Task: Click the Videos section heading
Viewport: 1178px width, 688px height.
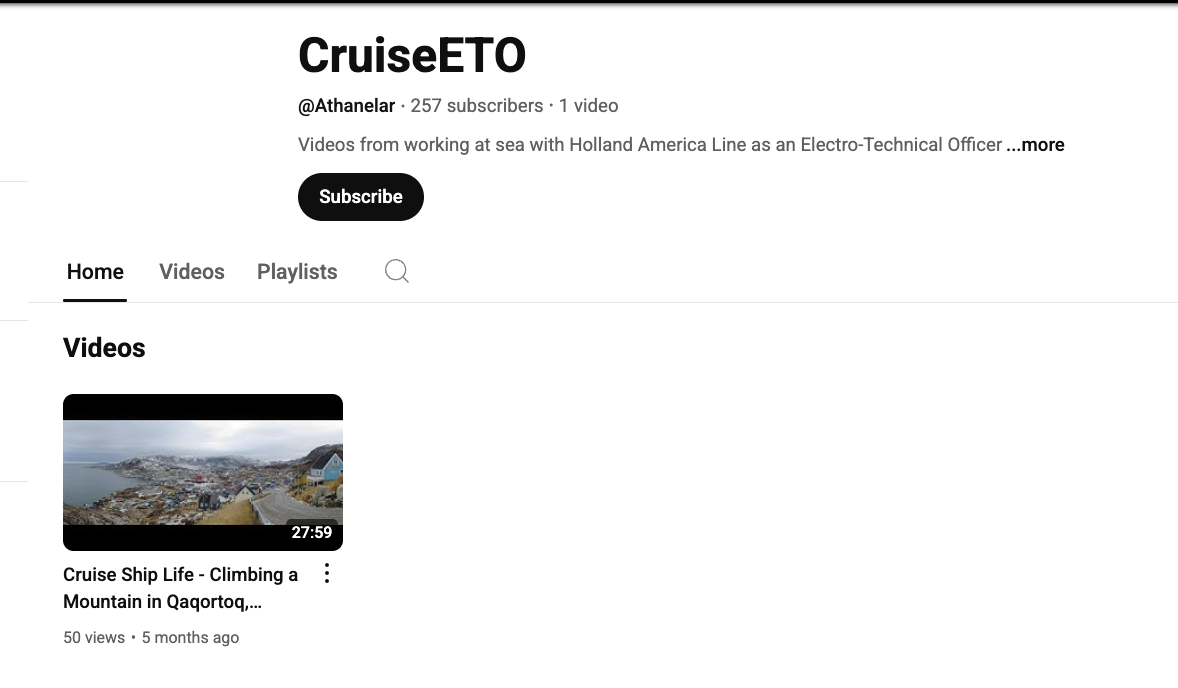Action: [x=104, y=348]
